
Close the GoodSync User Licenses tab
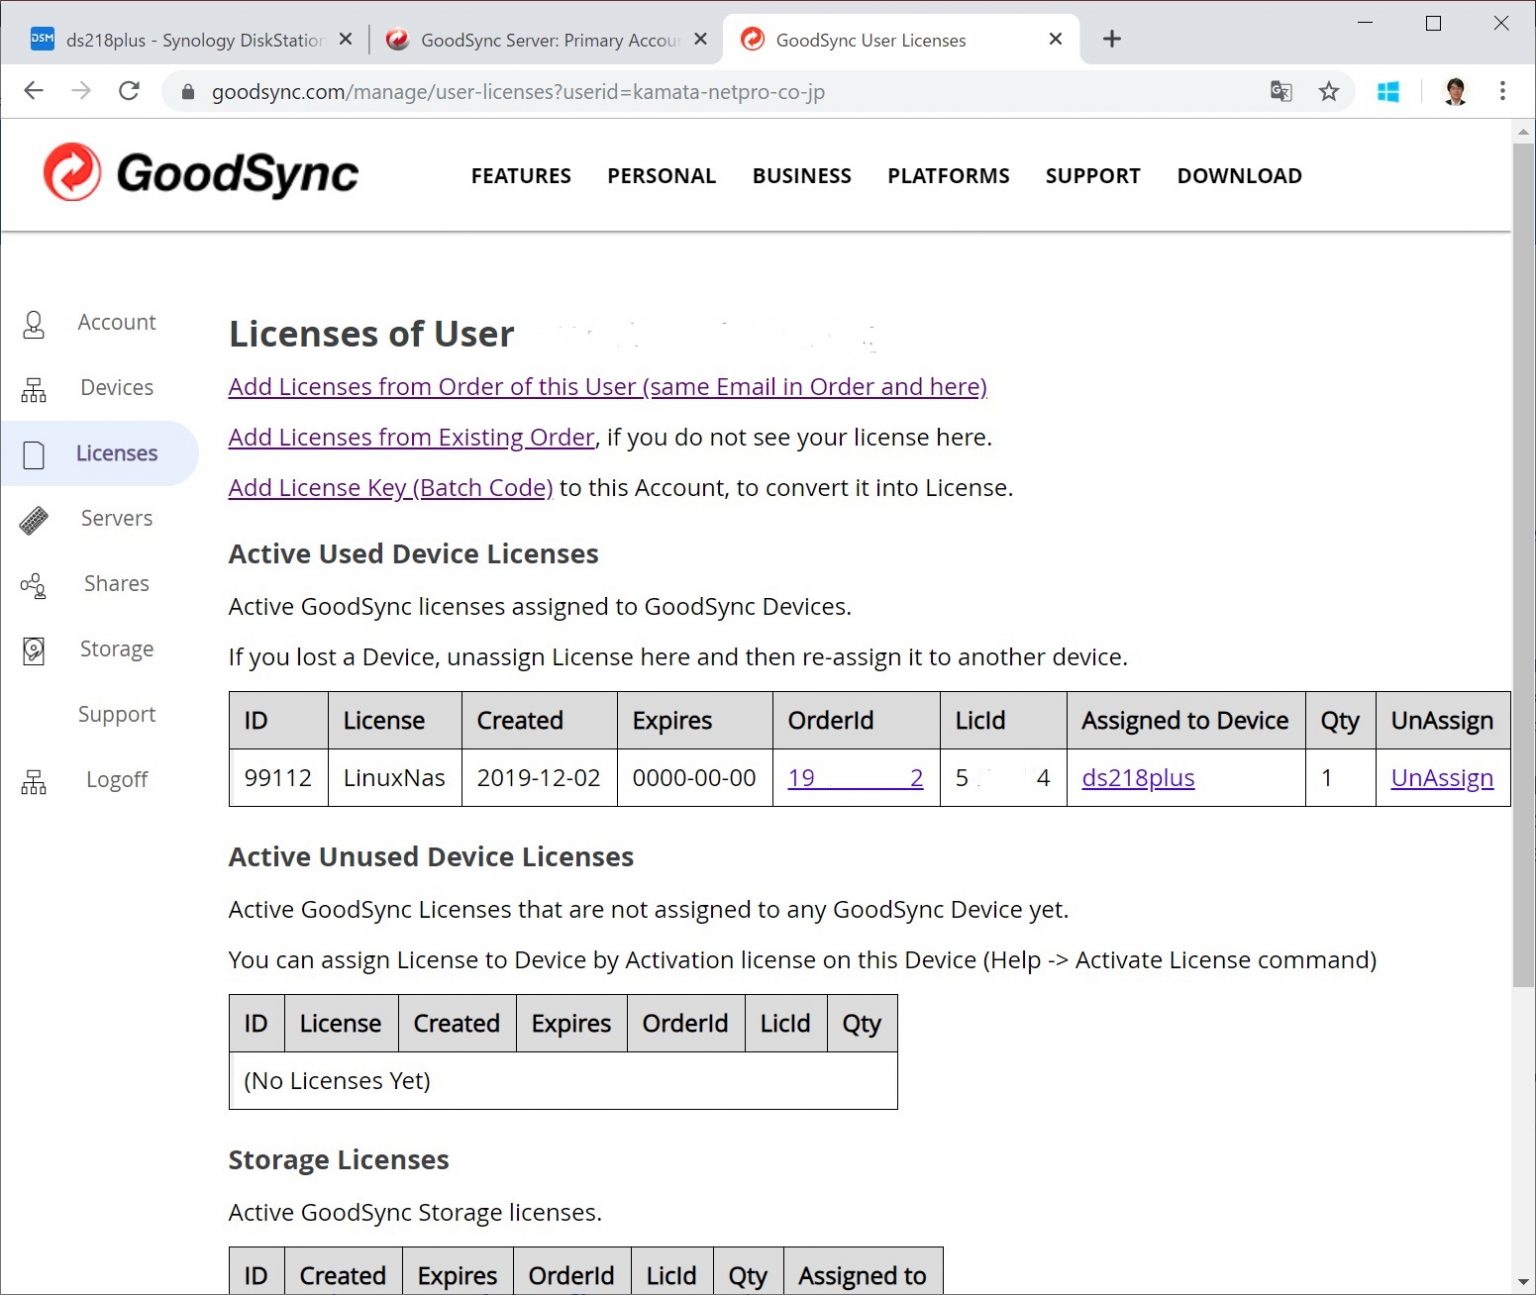tap(1055, 39)
